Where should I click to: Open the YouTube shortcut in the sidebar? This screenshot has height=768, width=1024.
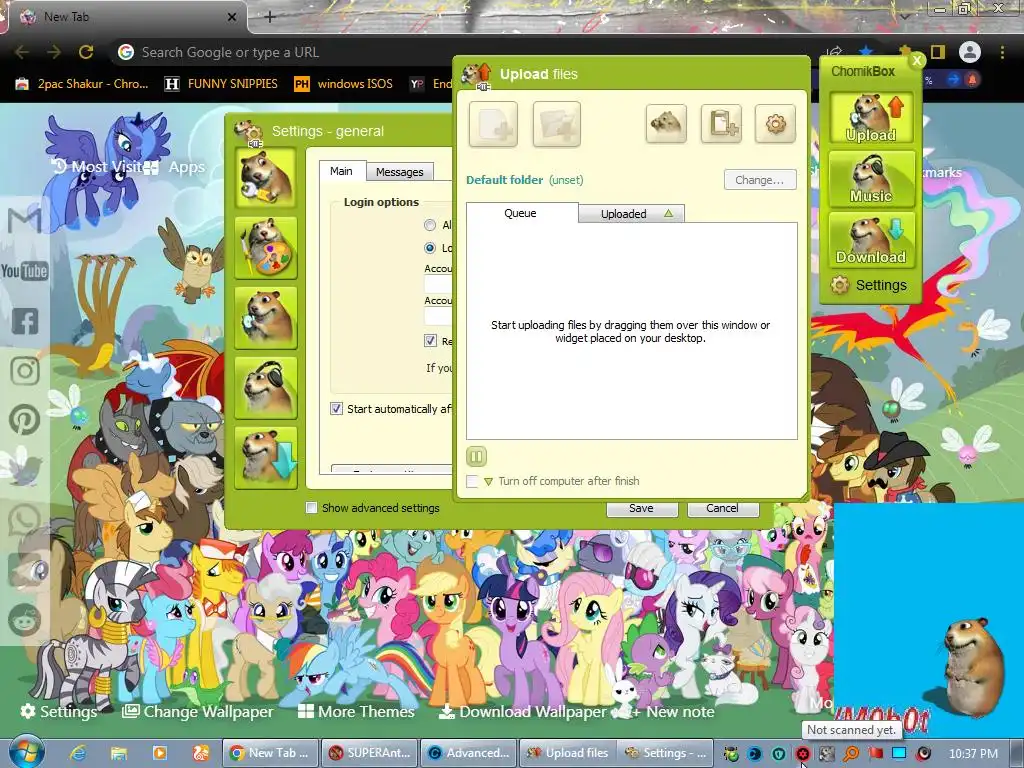coord(24,270)
